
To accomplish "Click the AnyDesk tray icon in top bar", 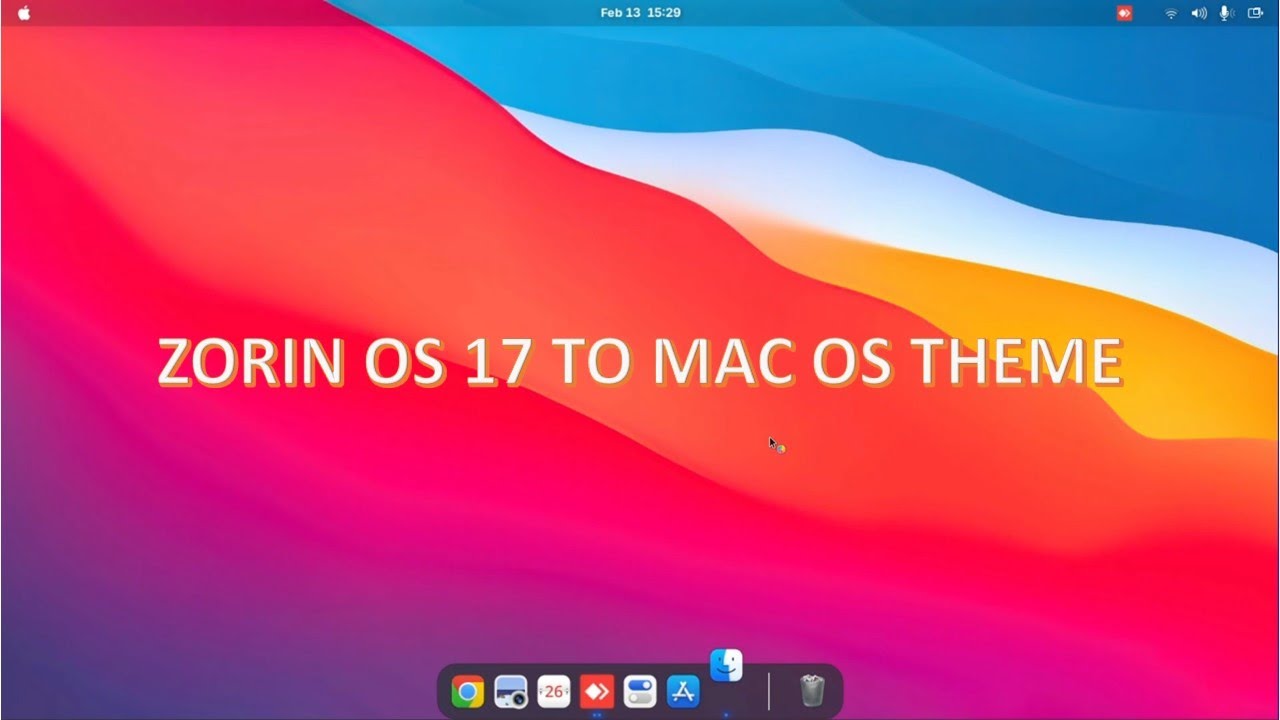I will point(1125,13).
